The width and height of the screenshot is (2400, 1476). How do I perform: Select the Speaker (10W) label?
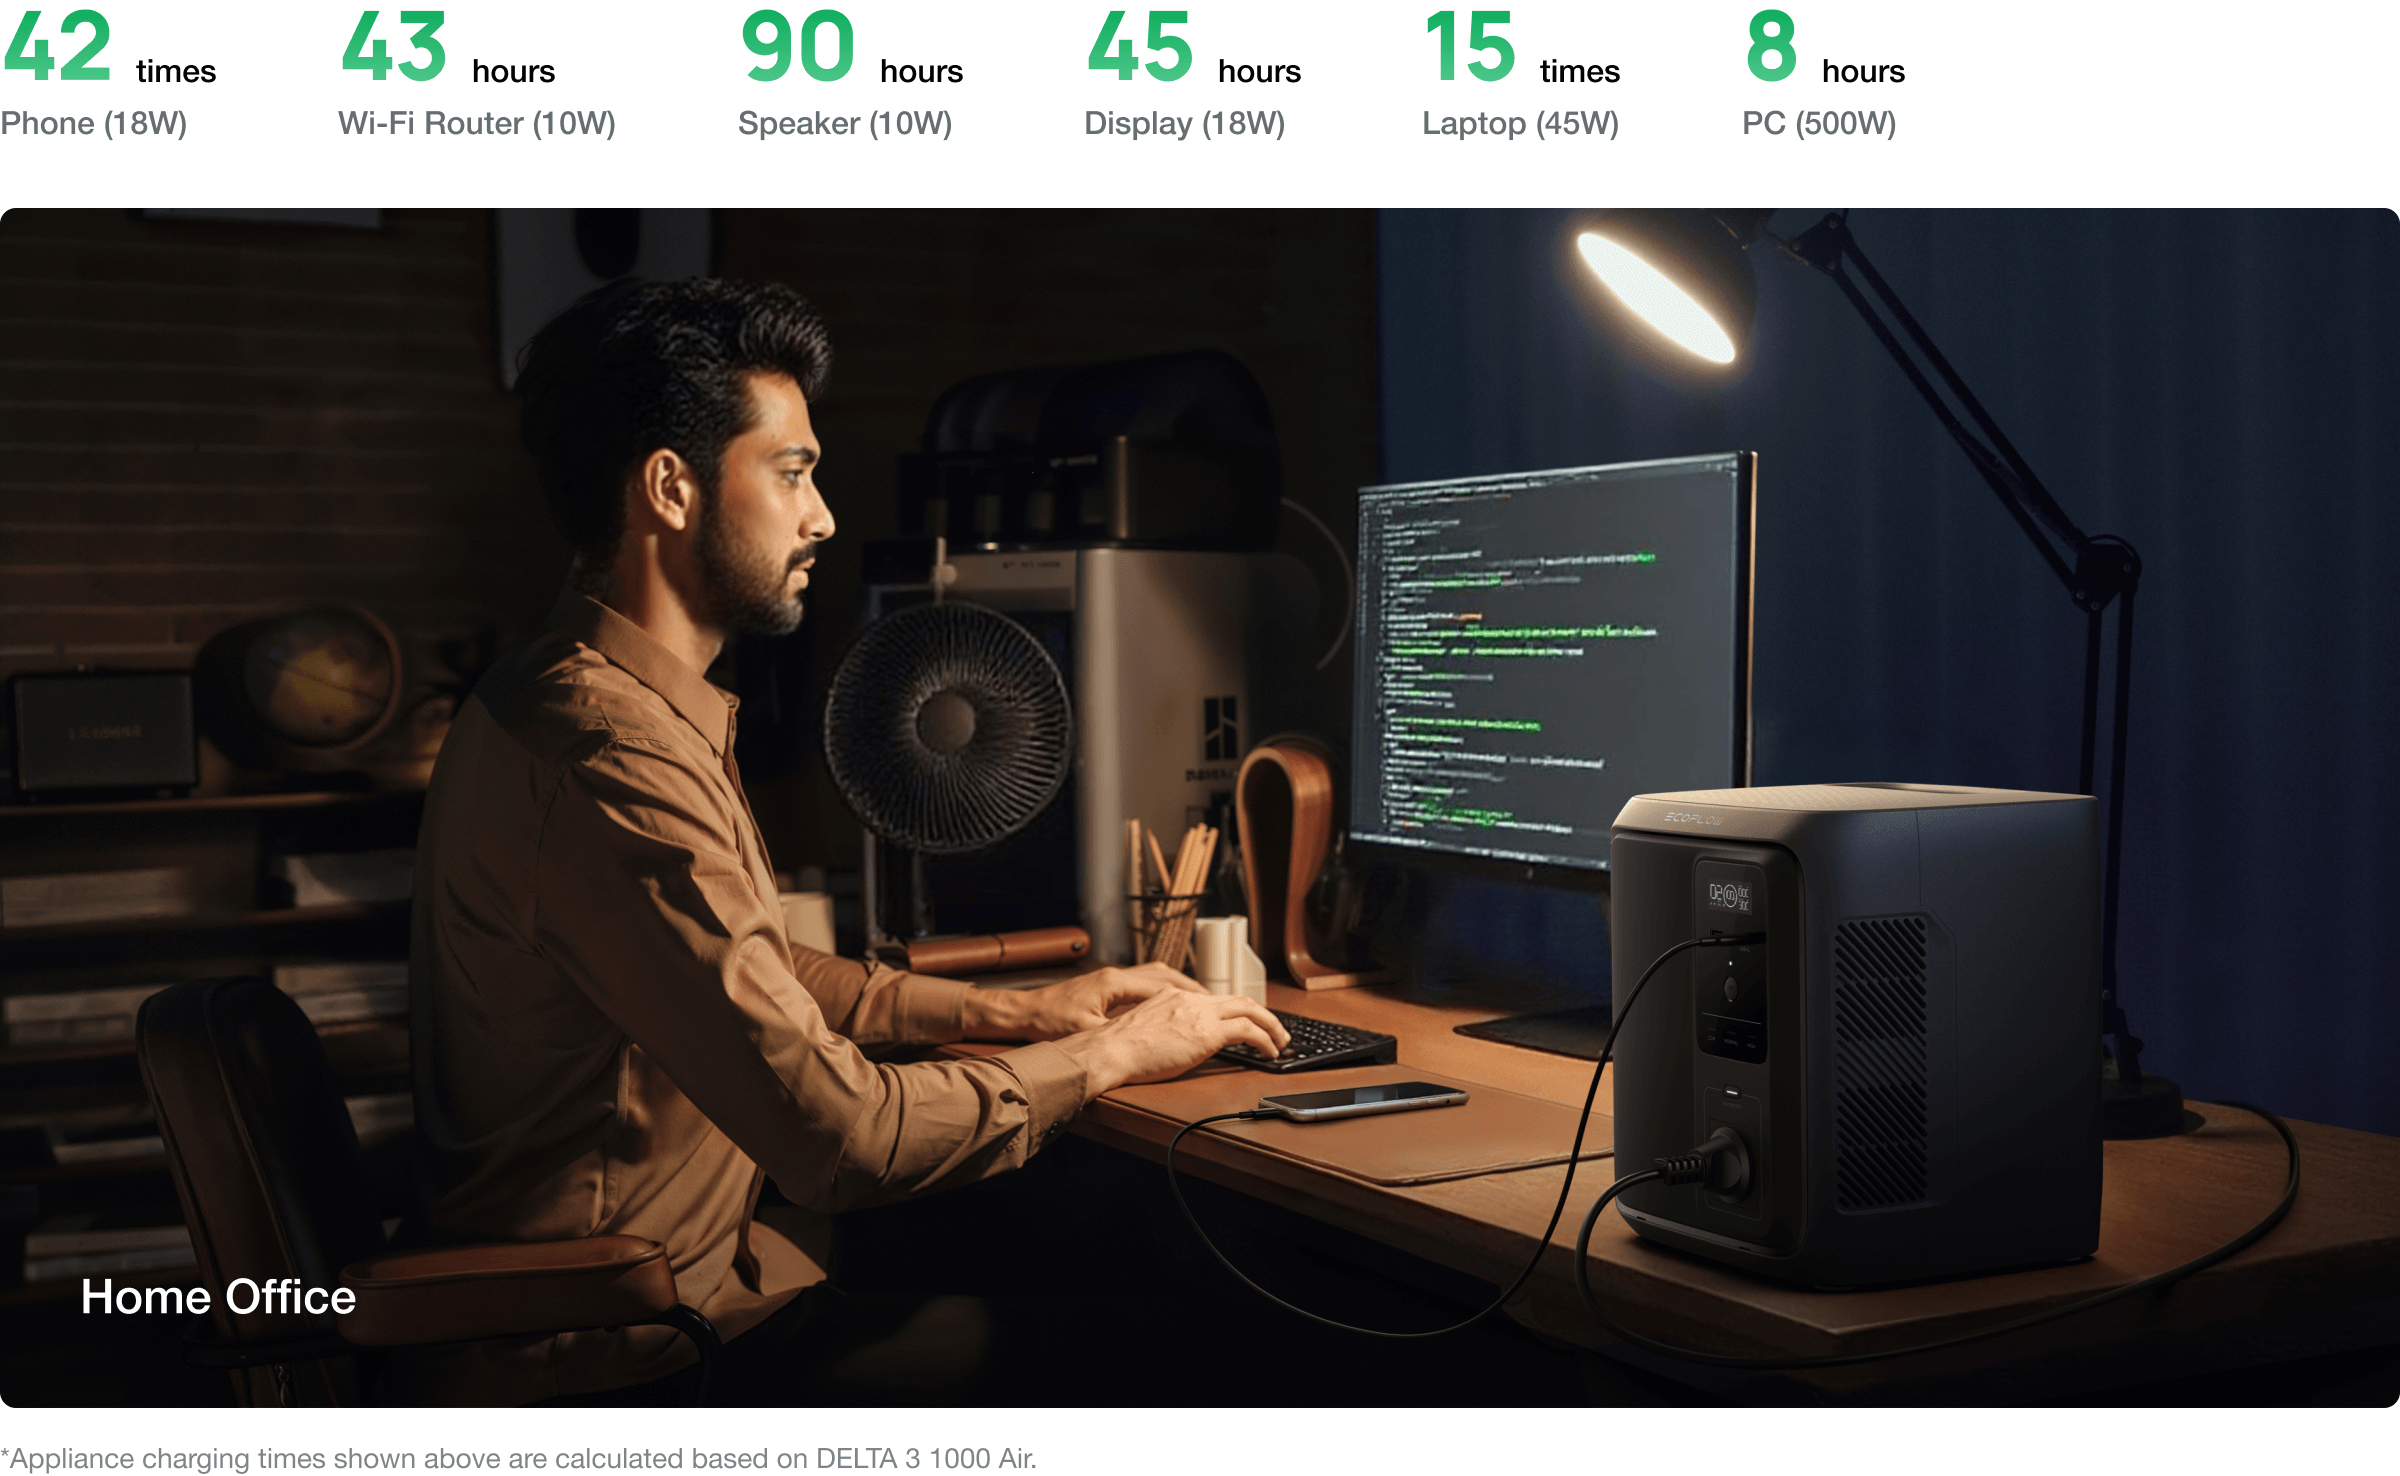click(x=844, y=123)
